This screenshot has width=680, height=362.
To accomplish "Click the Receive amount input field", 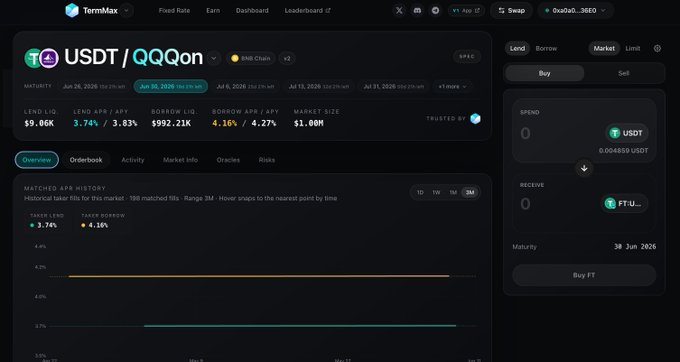I will 557,204.
